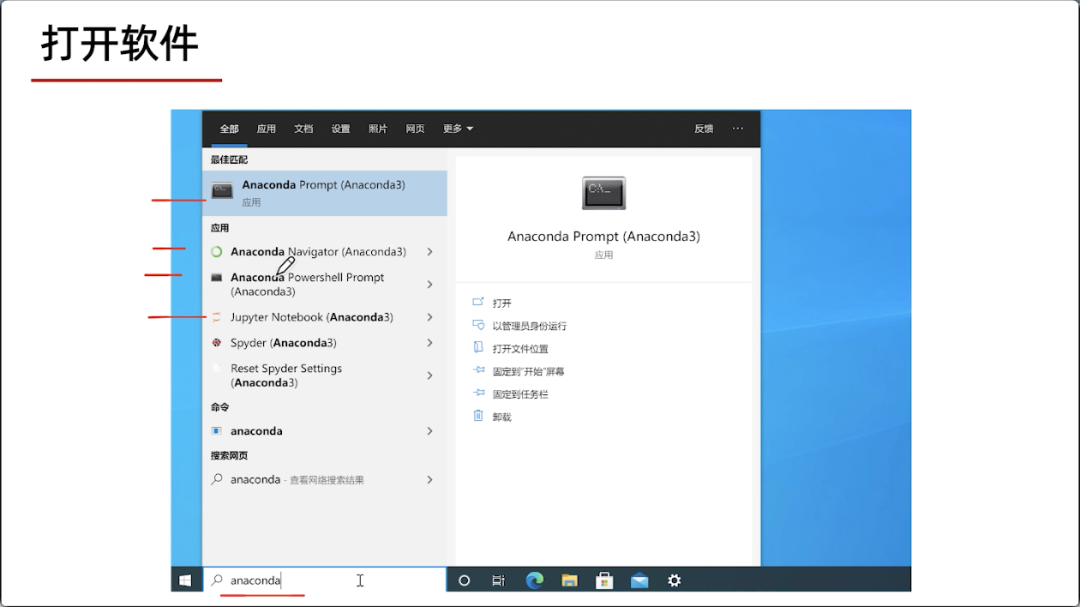The height and width of the screenshot is (607, 1080).
Task: Select Spyder (Anaconda3) result
Action: (x=325, y=342)
